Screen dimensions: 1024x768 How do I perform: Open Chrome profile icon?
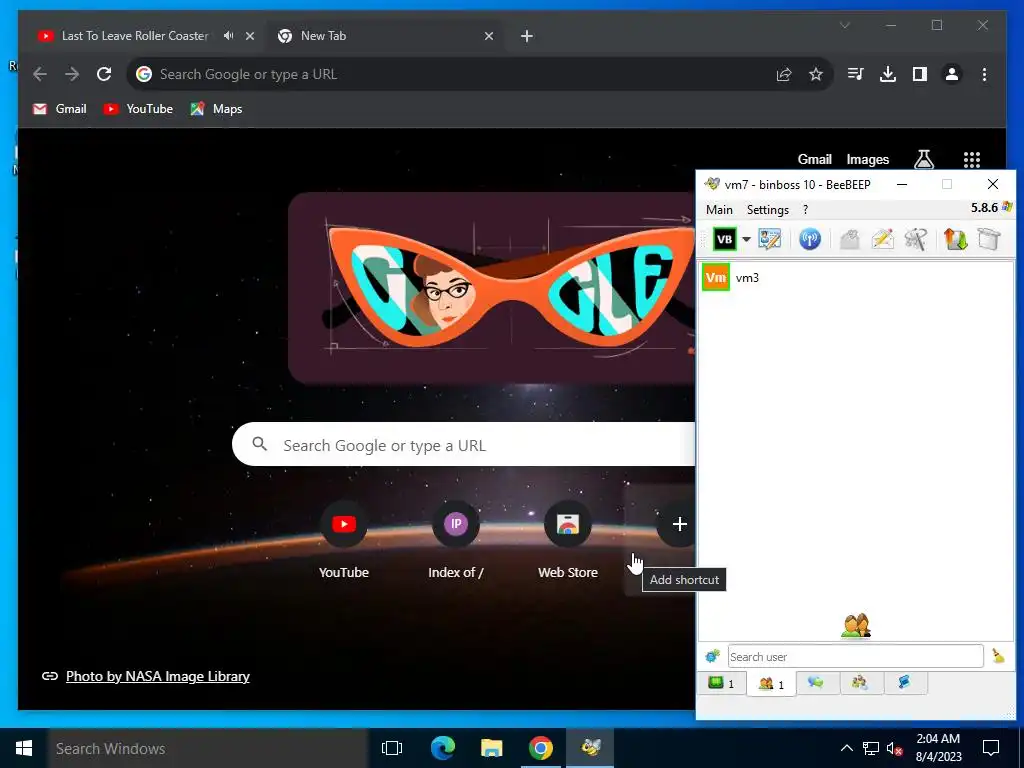pyautogui.click(x=952, y=74)
